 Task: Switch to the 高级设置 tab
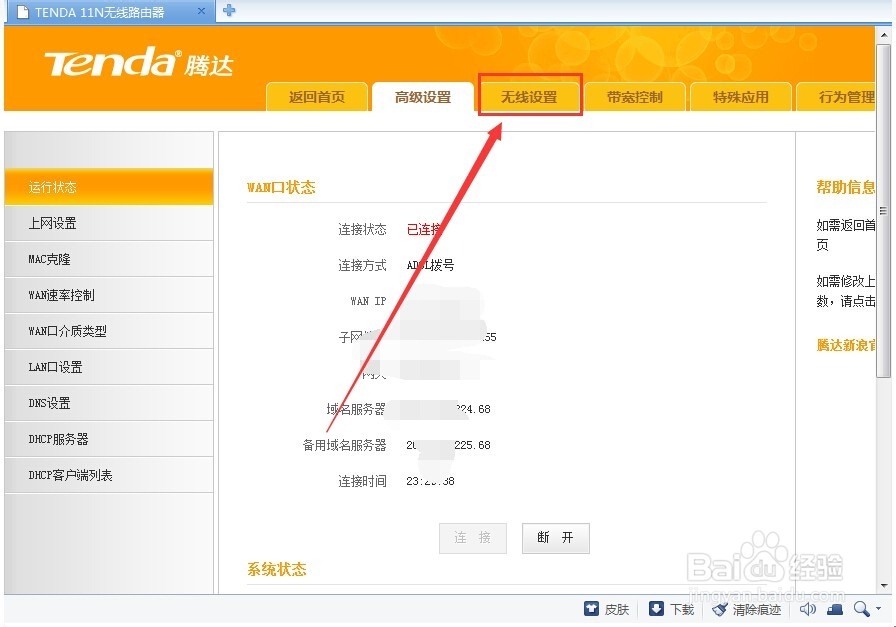(423, 97)
